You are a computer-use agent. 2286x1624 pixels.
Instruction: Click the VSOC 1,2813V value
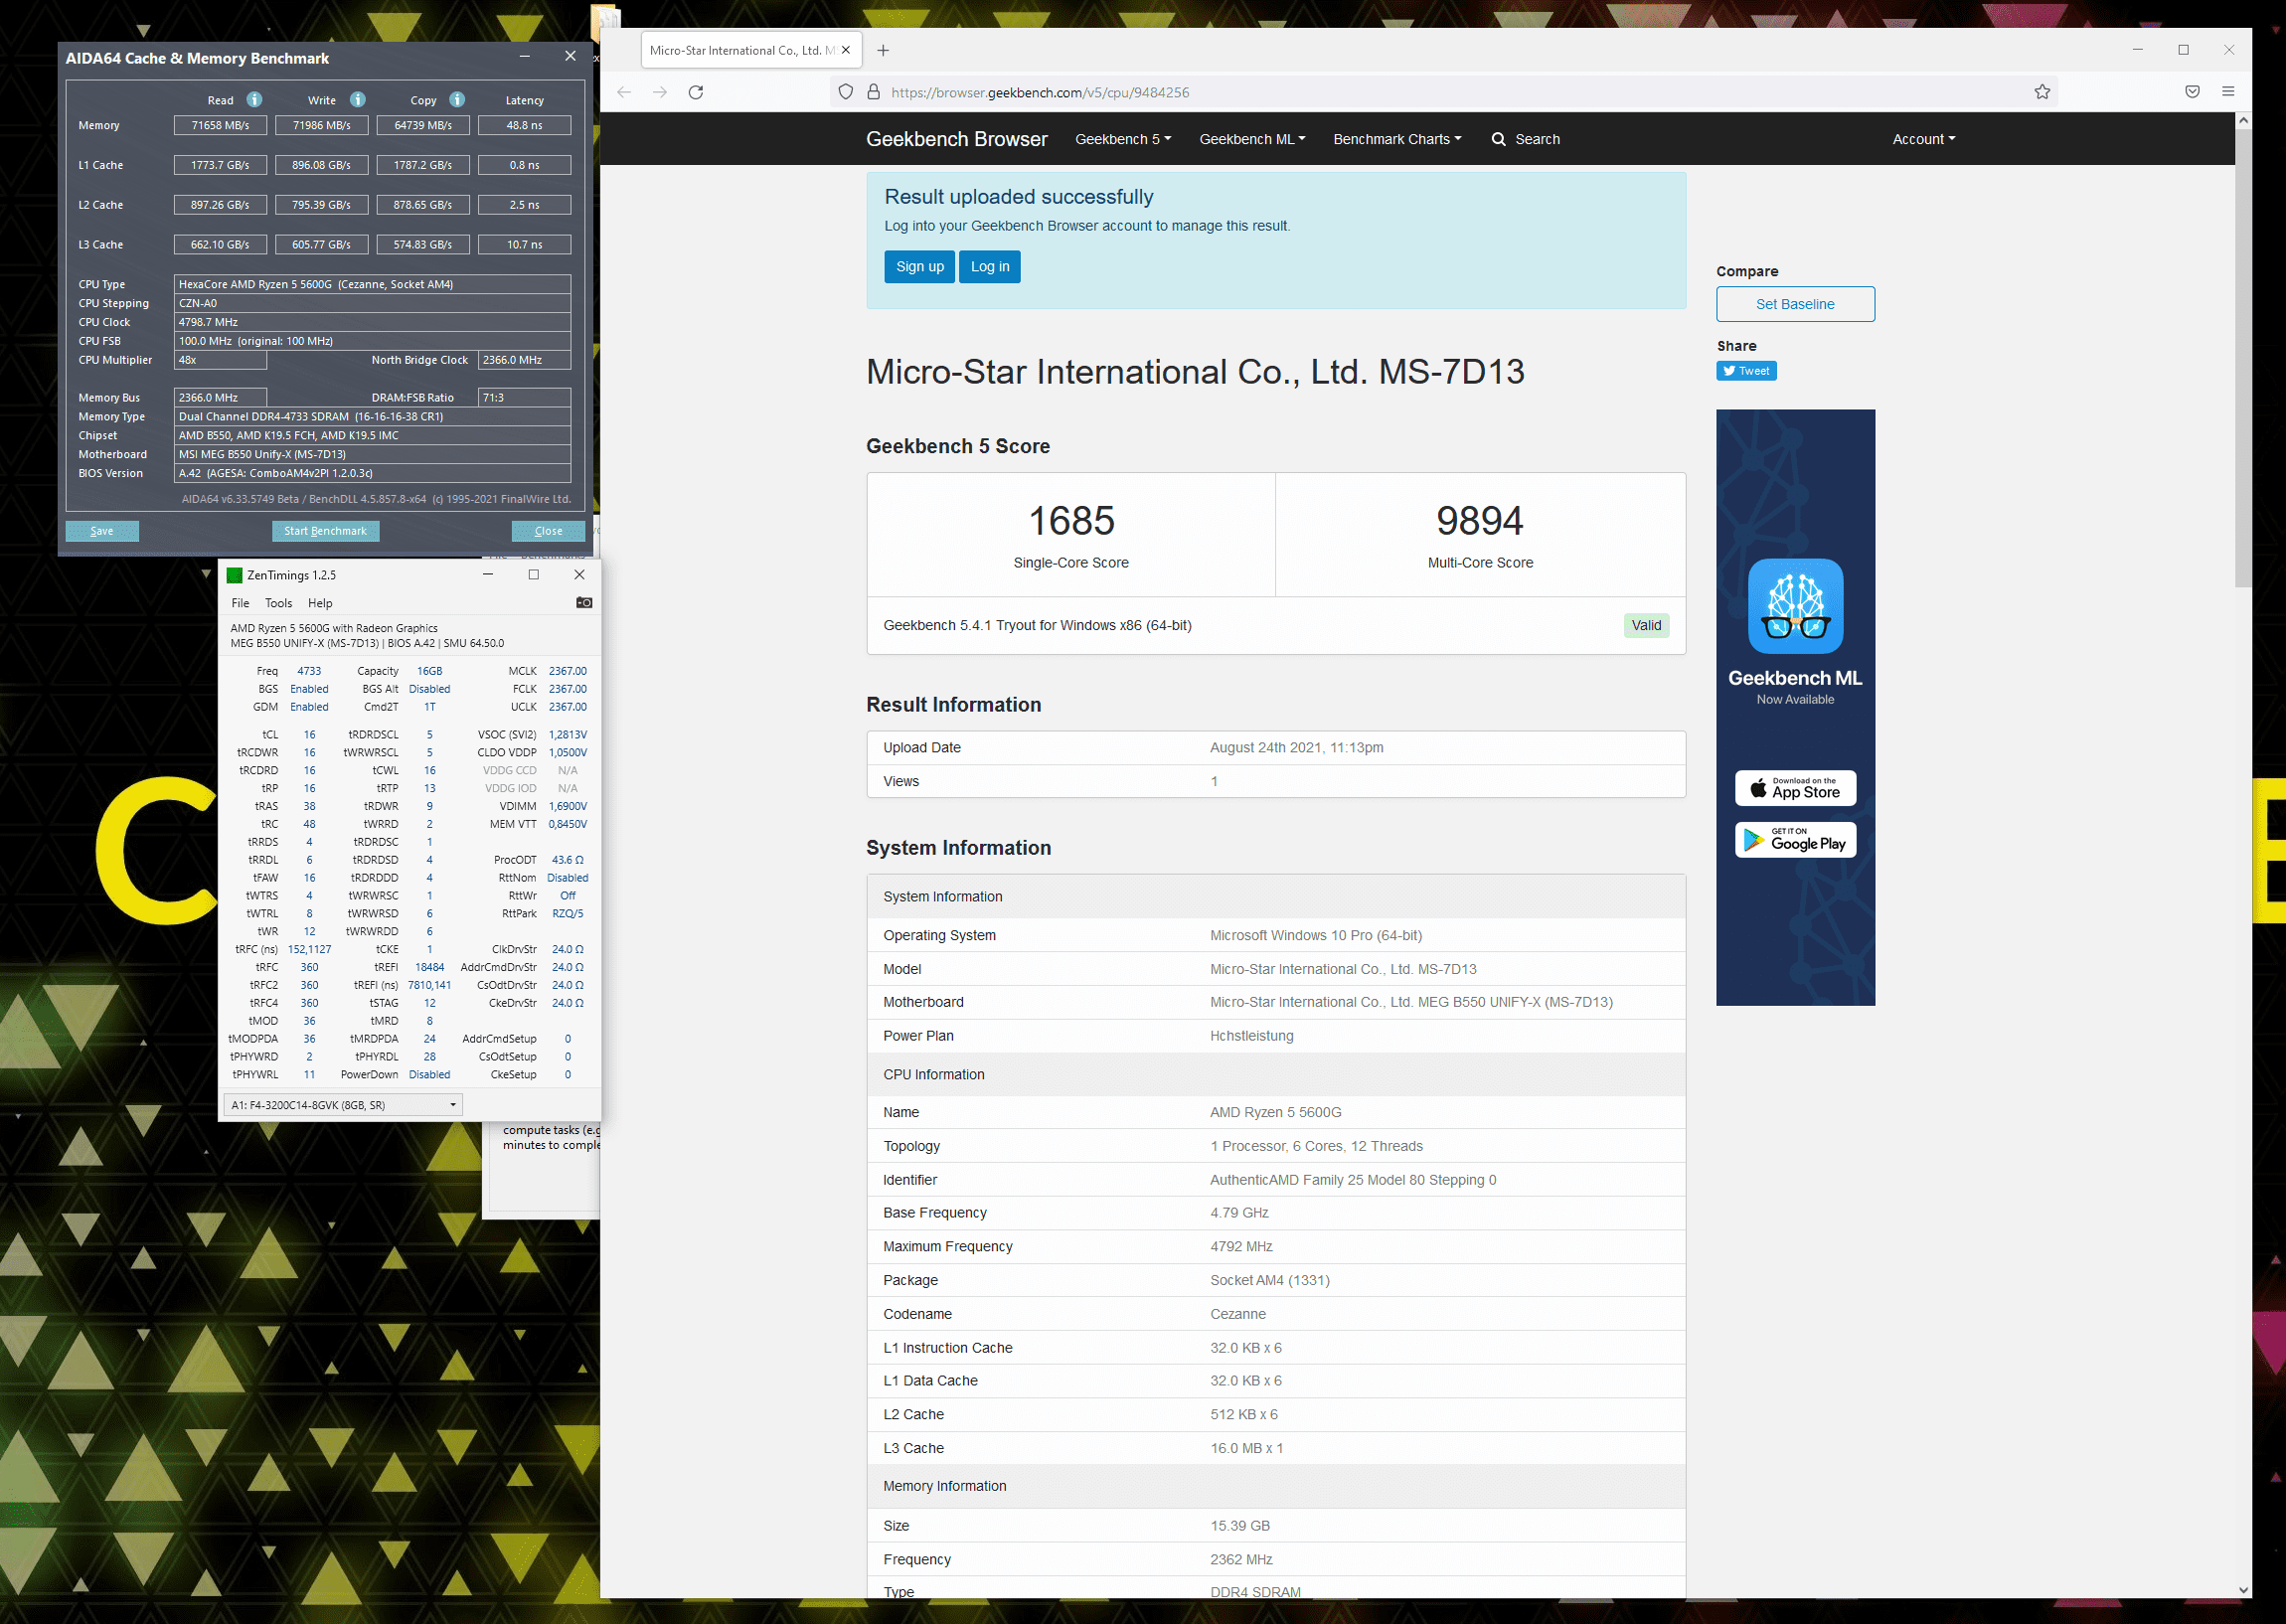[567, 734]
